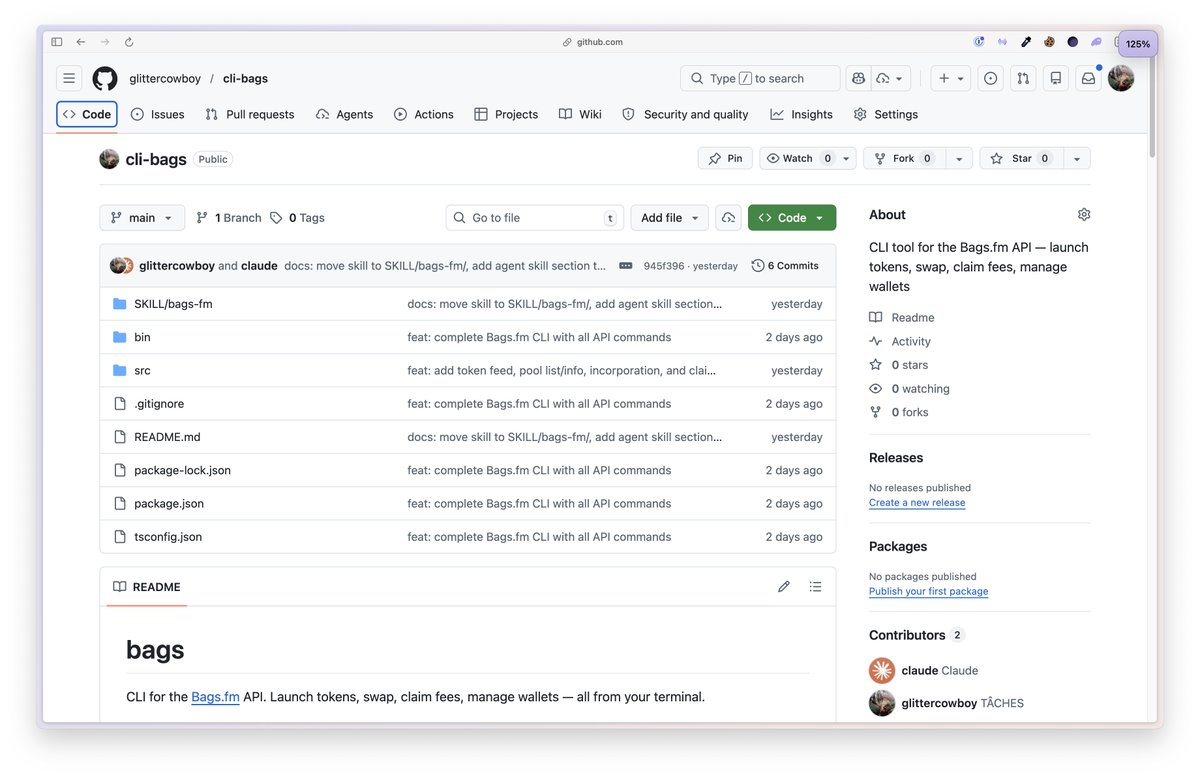Click the cloud agent icon next to Add file
The width and height of the screenshot is (1200, 777).
pos(728,218)
